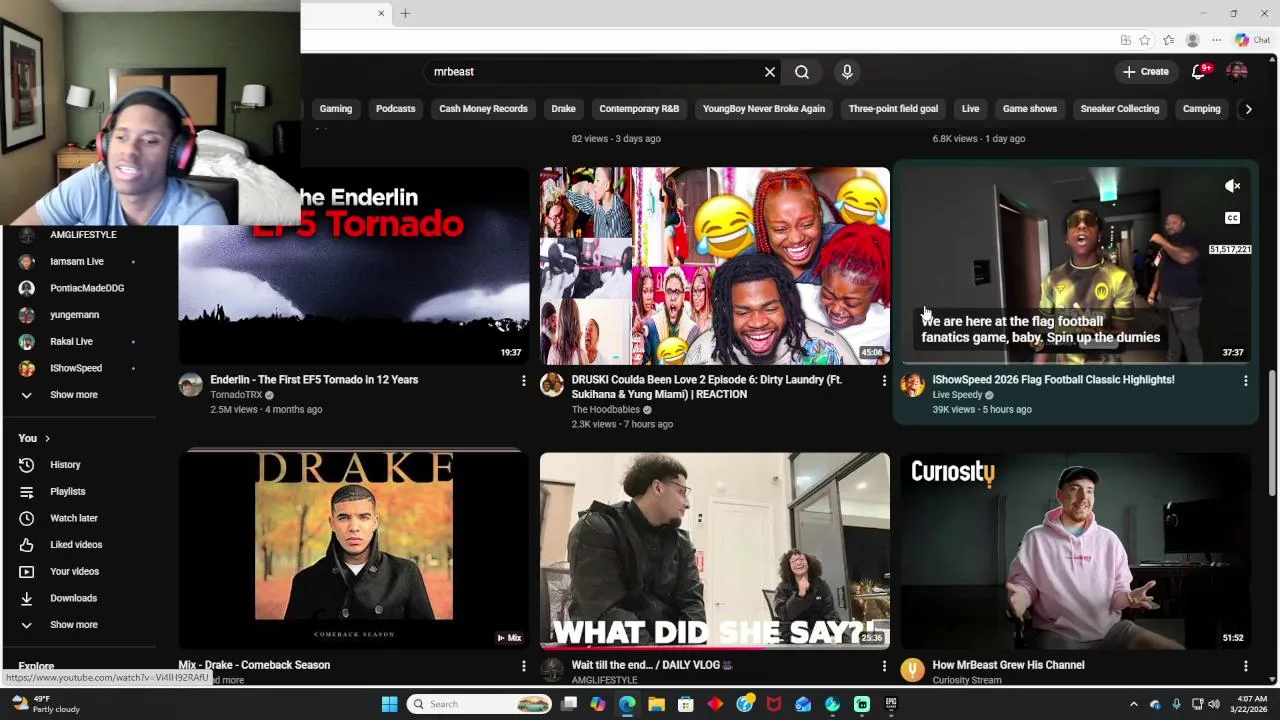Image resolution: width=1280 pixels, height=720 pixels.
Task: Open a new browser tab
Action: 405,13
